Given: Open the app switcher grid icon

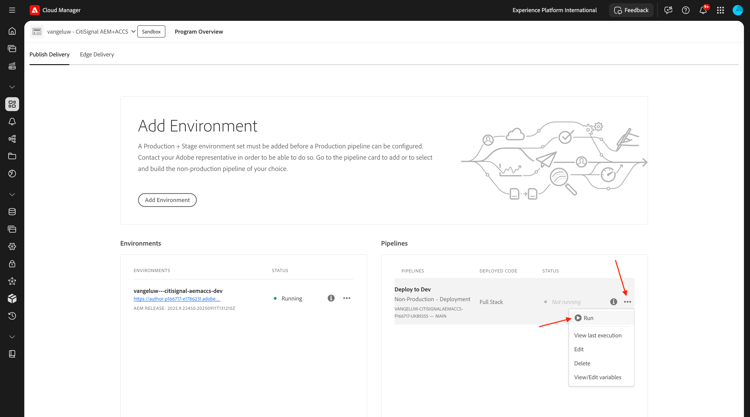Looking at the screenshot, I should (x=720, y=10).
